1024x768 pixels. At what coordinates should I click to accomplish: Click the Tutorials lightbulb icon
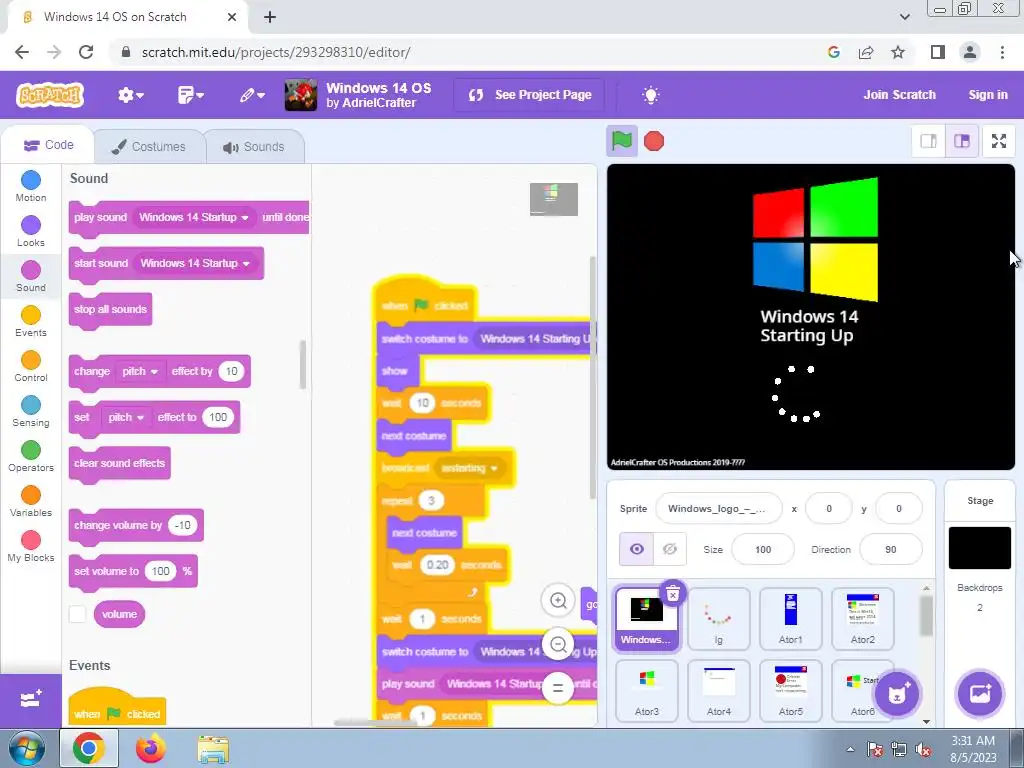650,95
